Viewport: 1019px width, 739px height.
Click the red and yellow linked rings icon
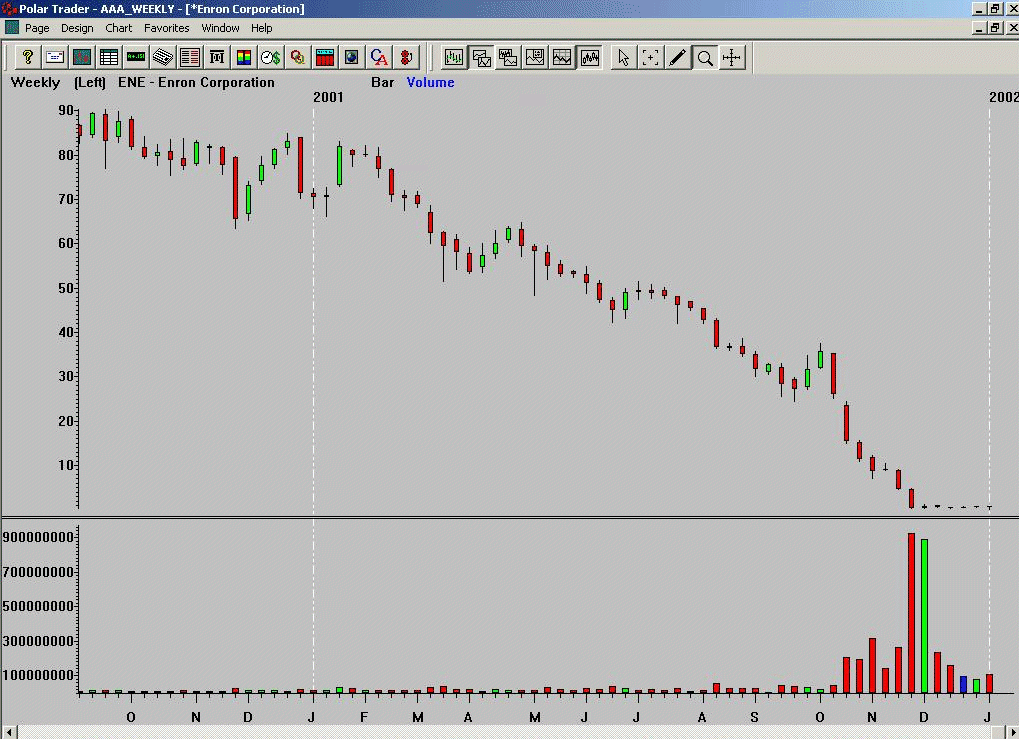[298, 57]
